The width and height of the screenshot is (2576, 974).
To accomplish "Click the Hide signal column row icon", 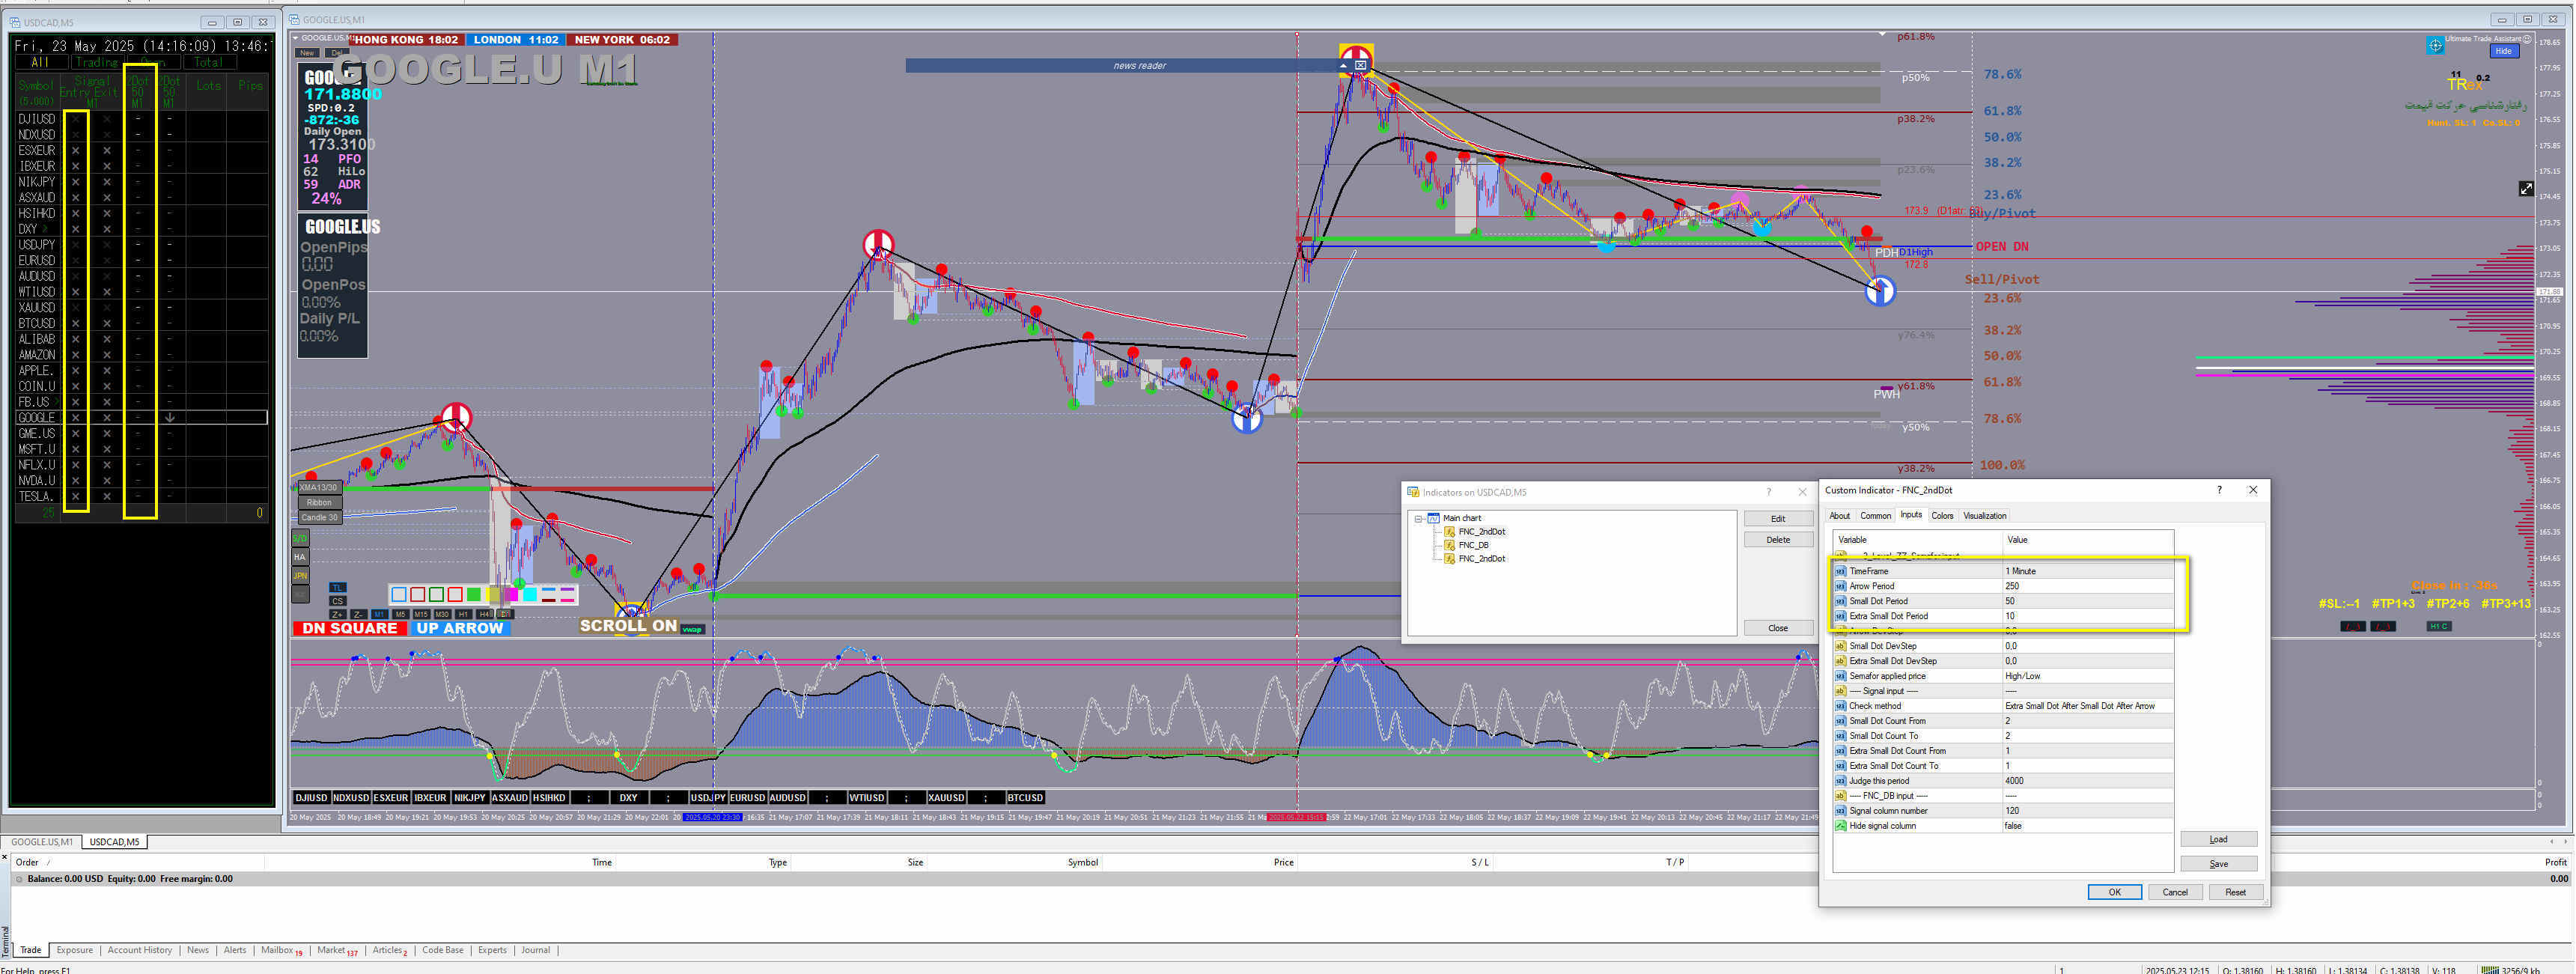I will click(1841, 826).
